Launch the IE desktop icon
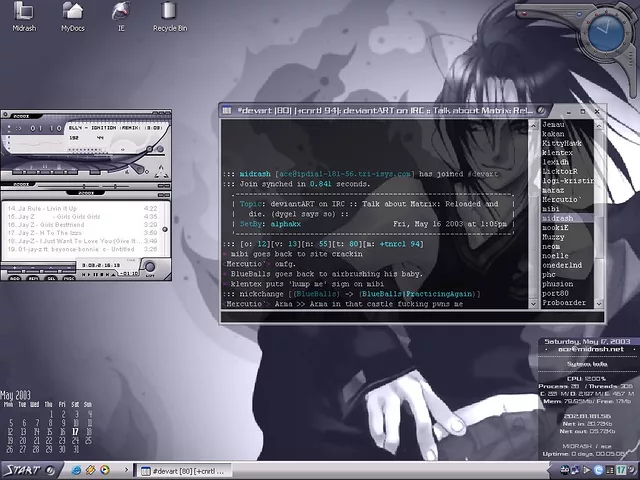Screen dimensions: 640x480 [121, 16]
